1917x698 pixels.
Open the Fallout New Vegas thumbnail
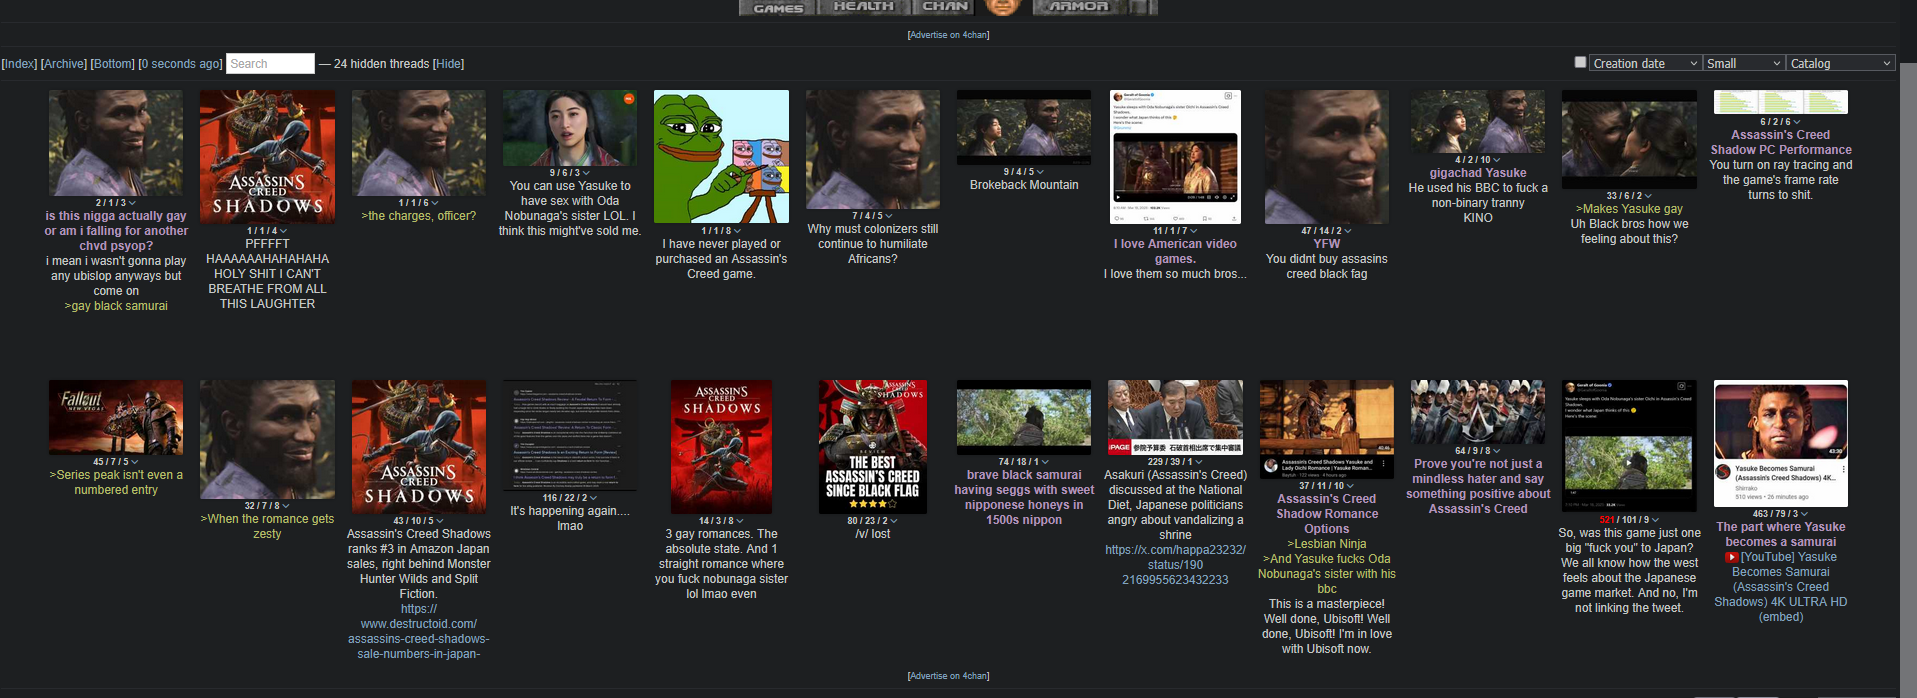(116, 417)
